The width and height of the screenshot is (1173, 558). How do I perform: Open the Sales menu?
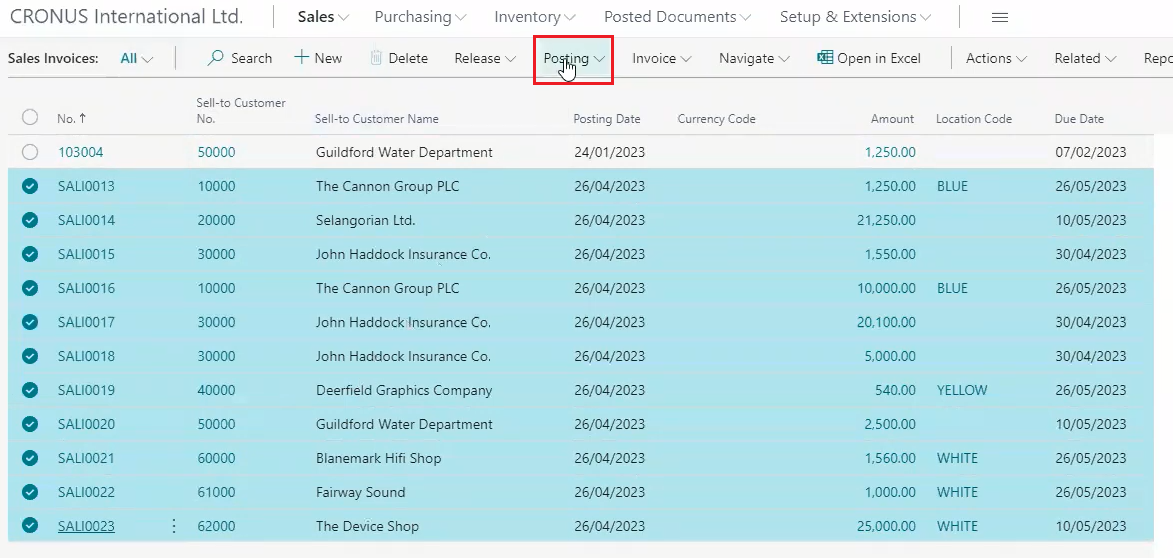click(x=323, y=16)
